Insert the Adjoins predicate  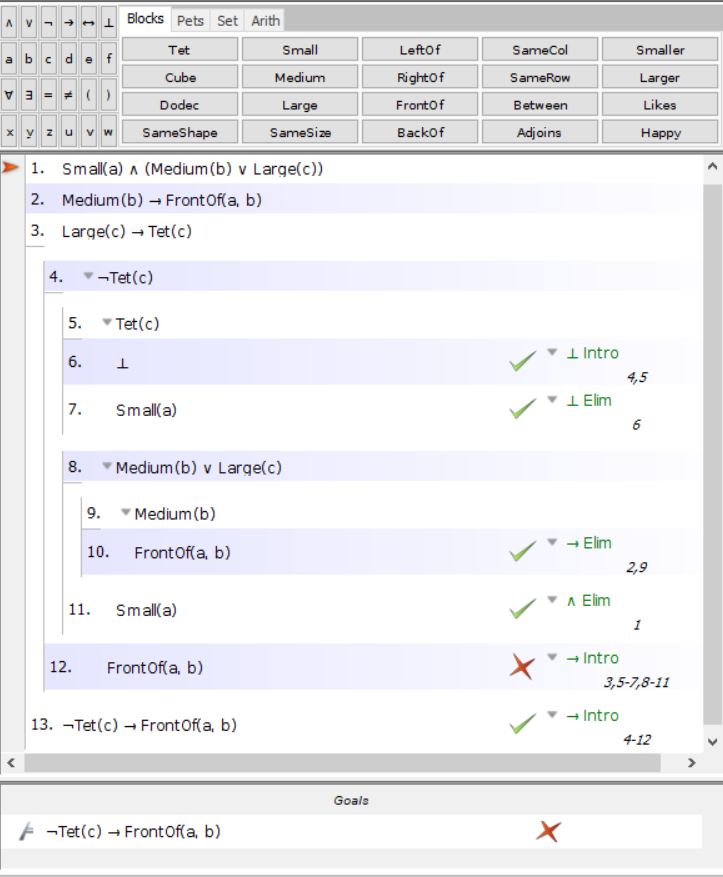click(540, 132)
